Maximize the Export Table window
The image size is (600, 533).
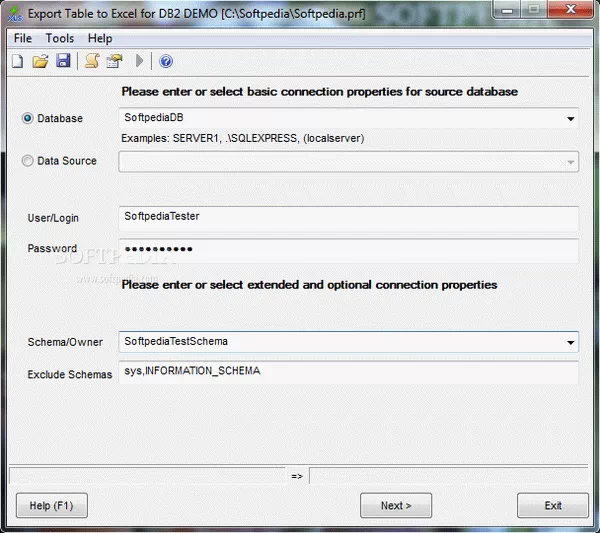(534, 9)
